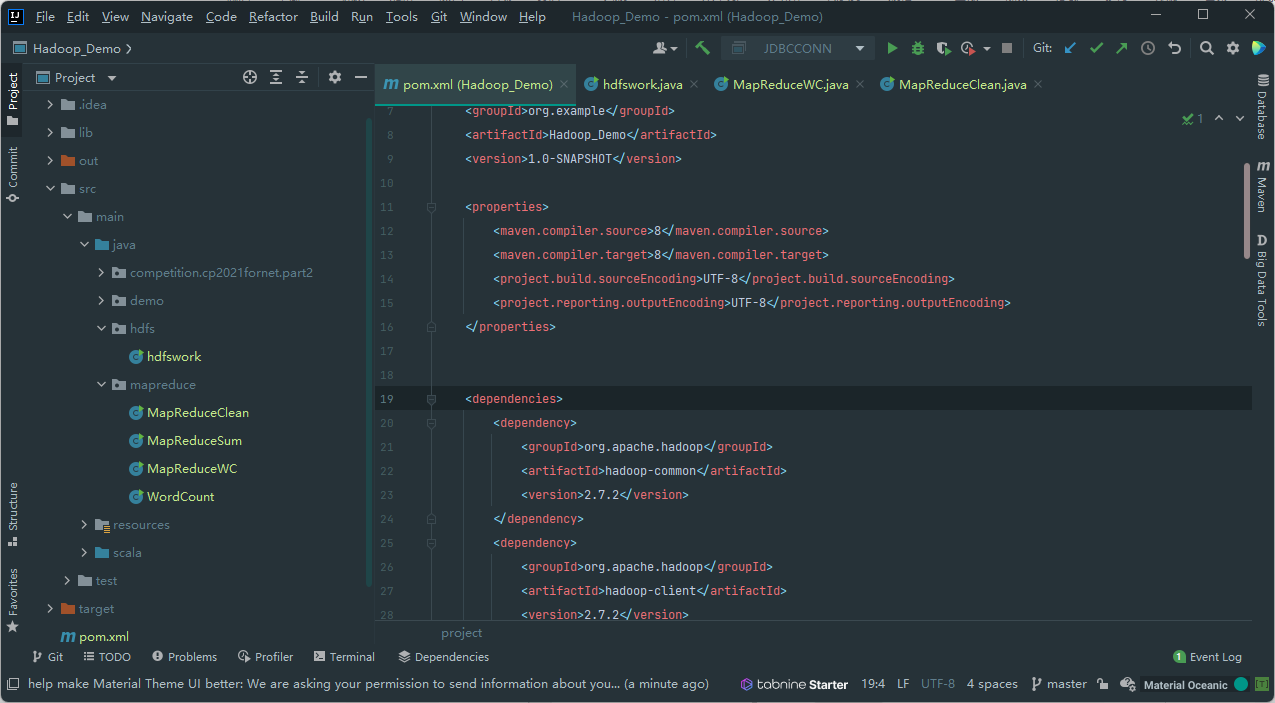Commit changes with Git checkmark icon
Image resolution: width=1275 pixels, height=703 pixels.
pyautogui.click(x=1096, y=48)
